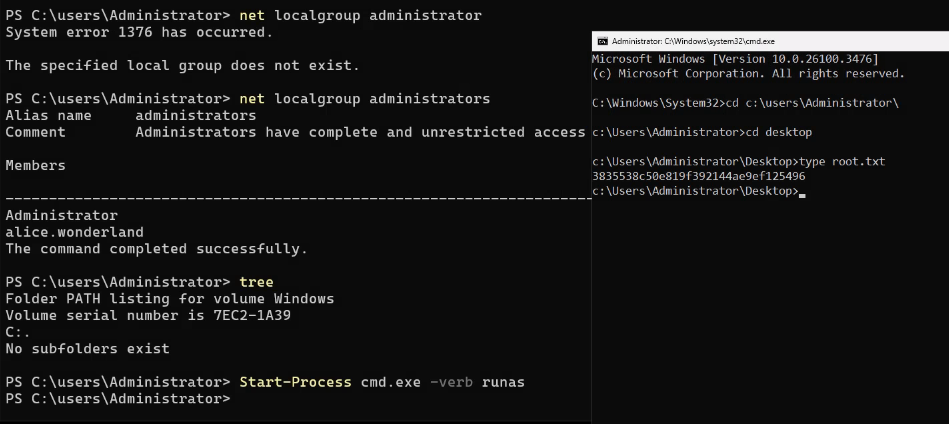Click the 'tree' command in PowerShell
This screenshot has height=424, width=949.
click(256, 282)
